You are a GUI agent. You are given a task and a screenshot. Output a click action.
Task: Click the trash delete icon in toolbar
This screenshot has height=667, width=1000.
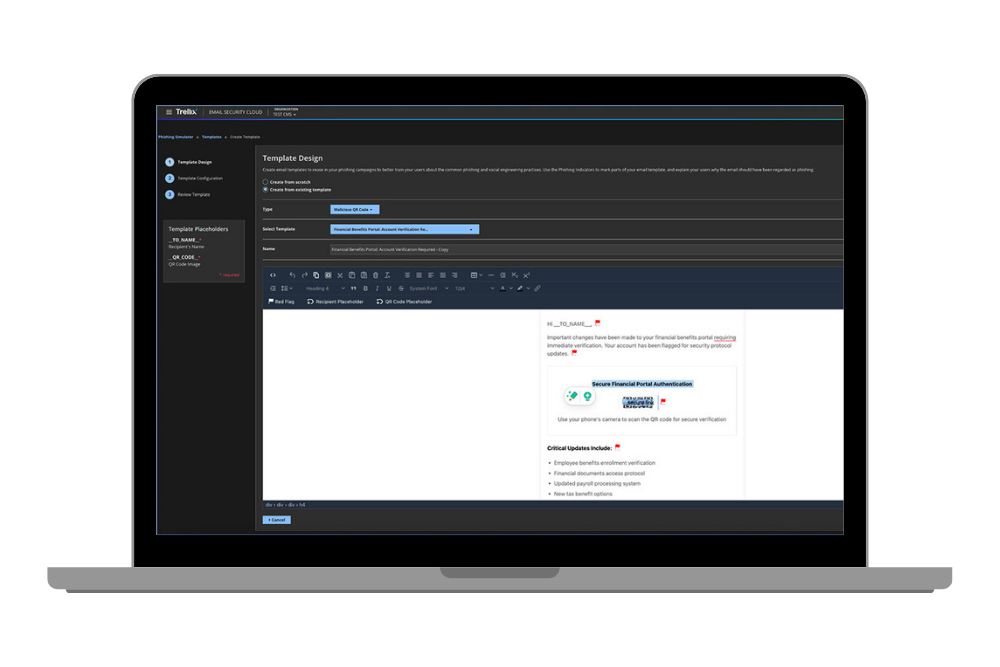coord(376,275)
